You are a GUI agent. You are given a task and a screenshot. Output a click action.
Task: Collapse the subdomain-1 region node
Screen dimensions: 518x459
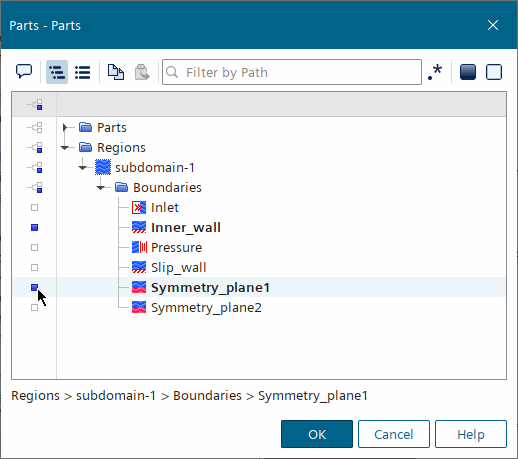tap(83, 168)
